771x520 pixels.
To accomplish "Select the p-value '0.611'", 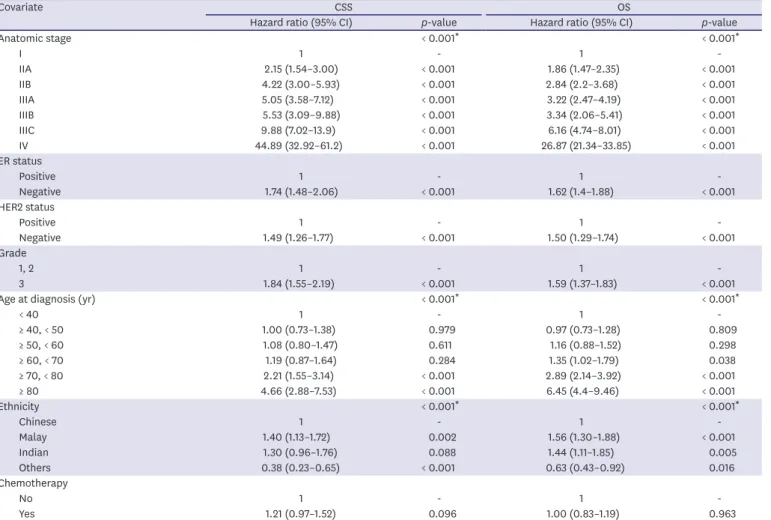I will (440, 345).
